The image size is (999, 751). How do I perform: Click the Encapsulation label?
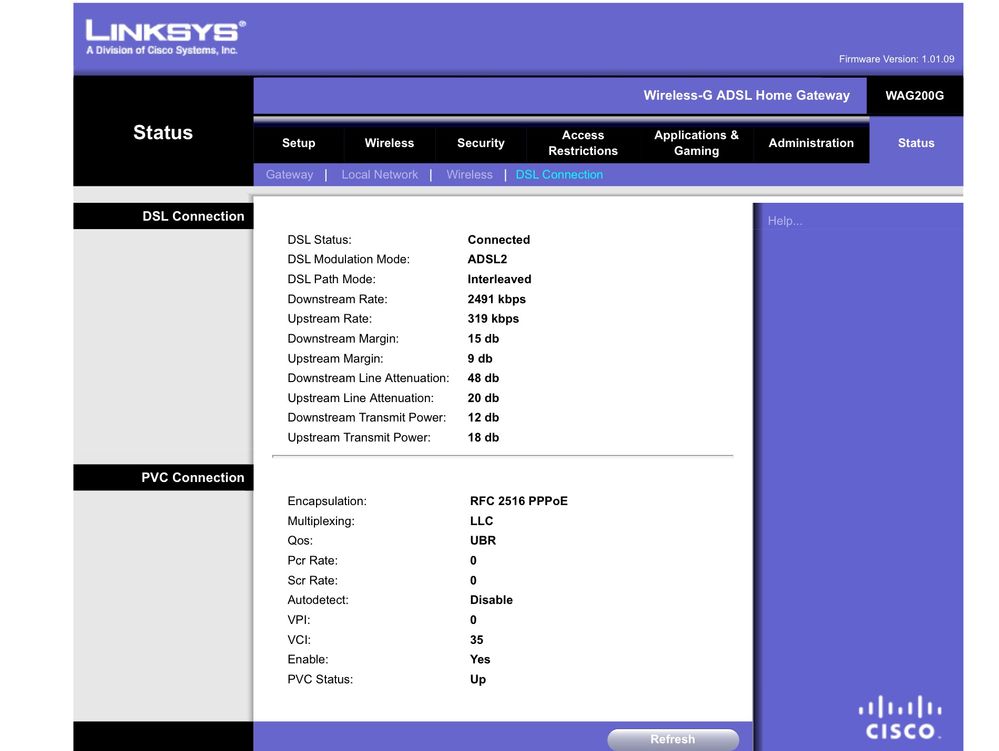327,501
